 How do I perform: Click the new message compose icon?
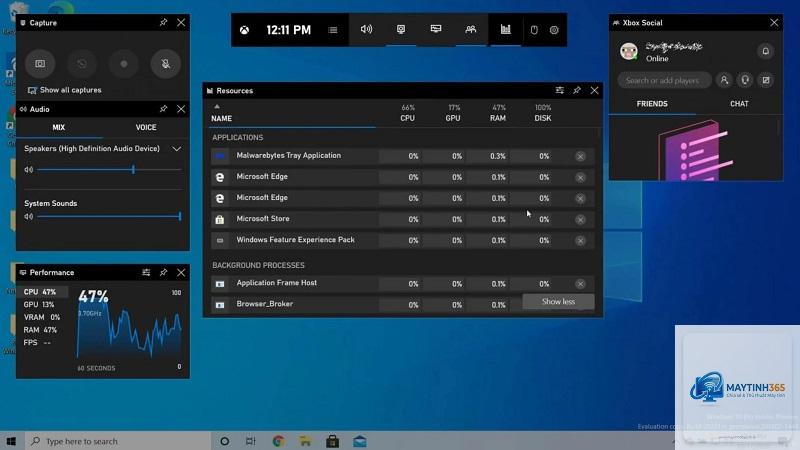(766, 80)
